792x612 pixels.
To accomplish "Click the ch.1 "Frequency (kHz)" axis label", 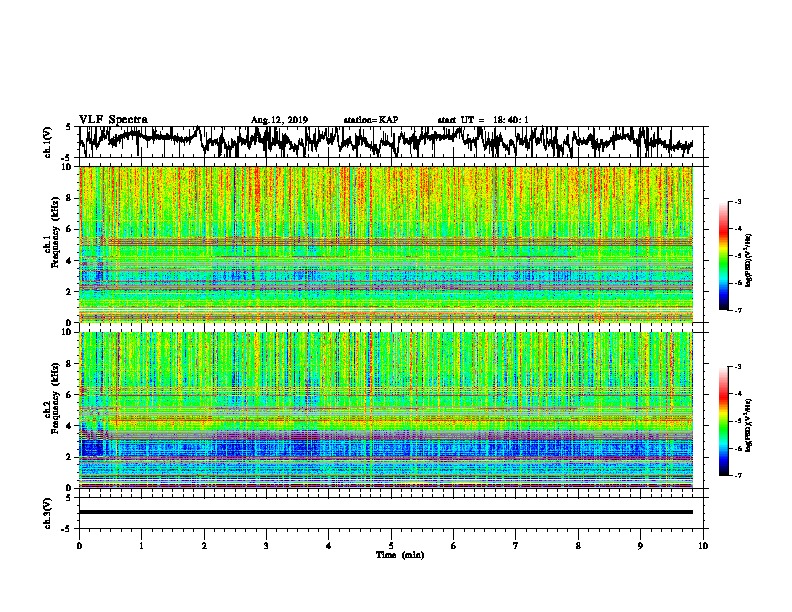I will click(x=55, y=233).
